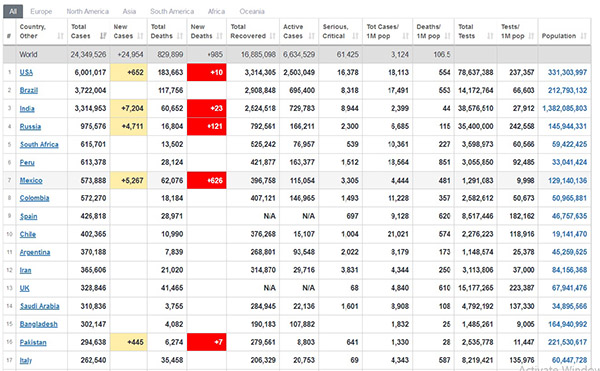Open the Argentina country link
600x371 pixels.
pyautogui.click(x=35, y=252)
